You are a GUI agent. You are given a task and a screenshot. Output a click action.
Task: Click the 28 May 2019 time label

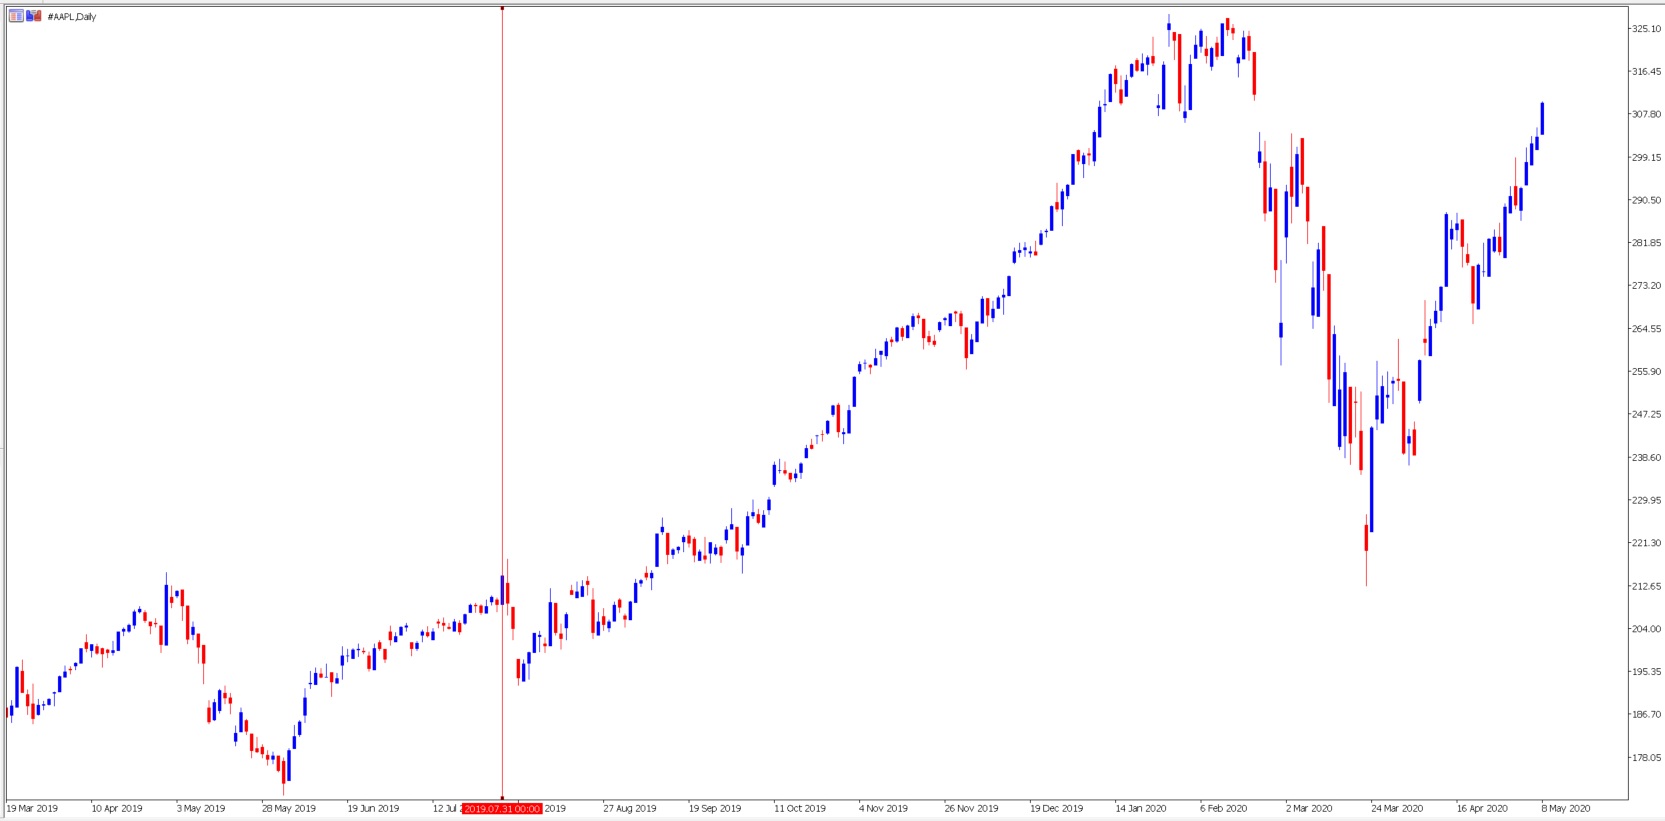[x=289, y=808]
